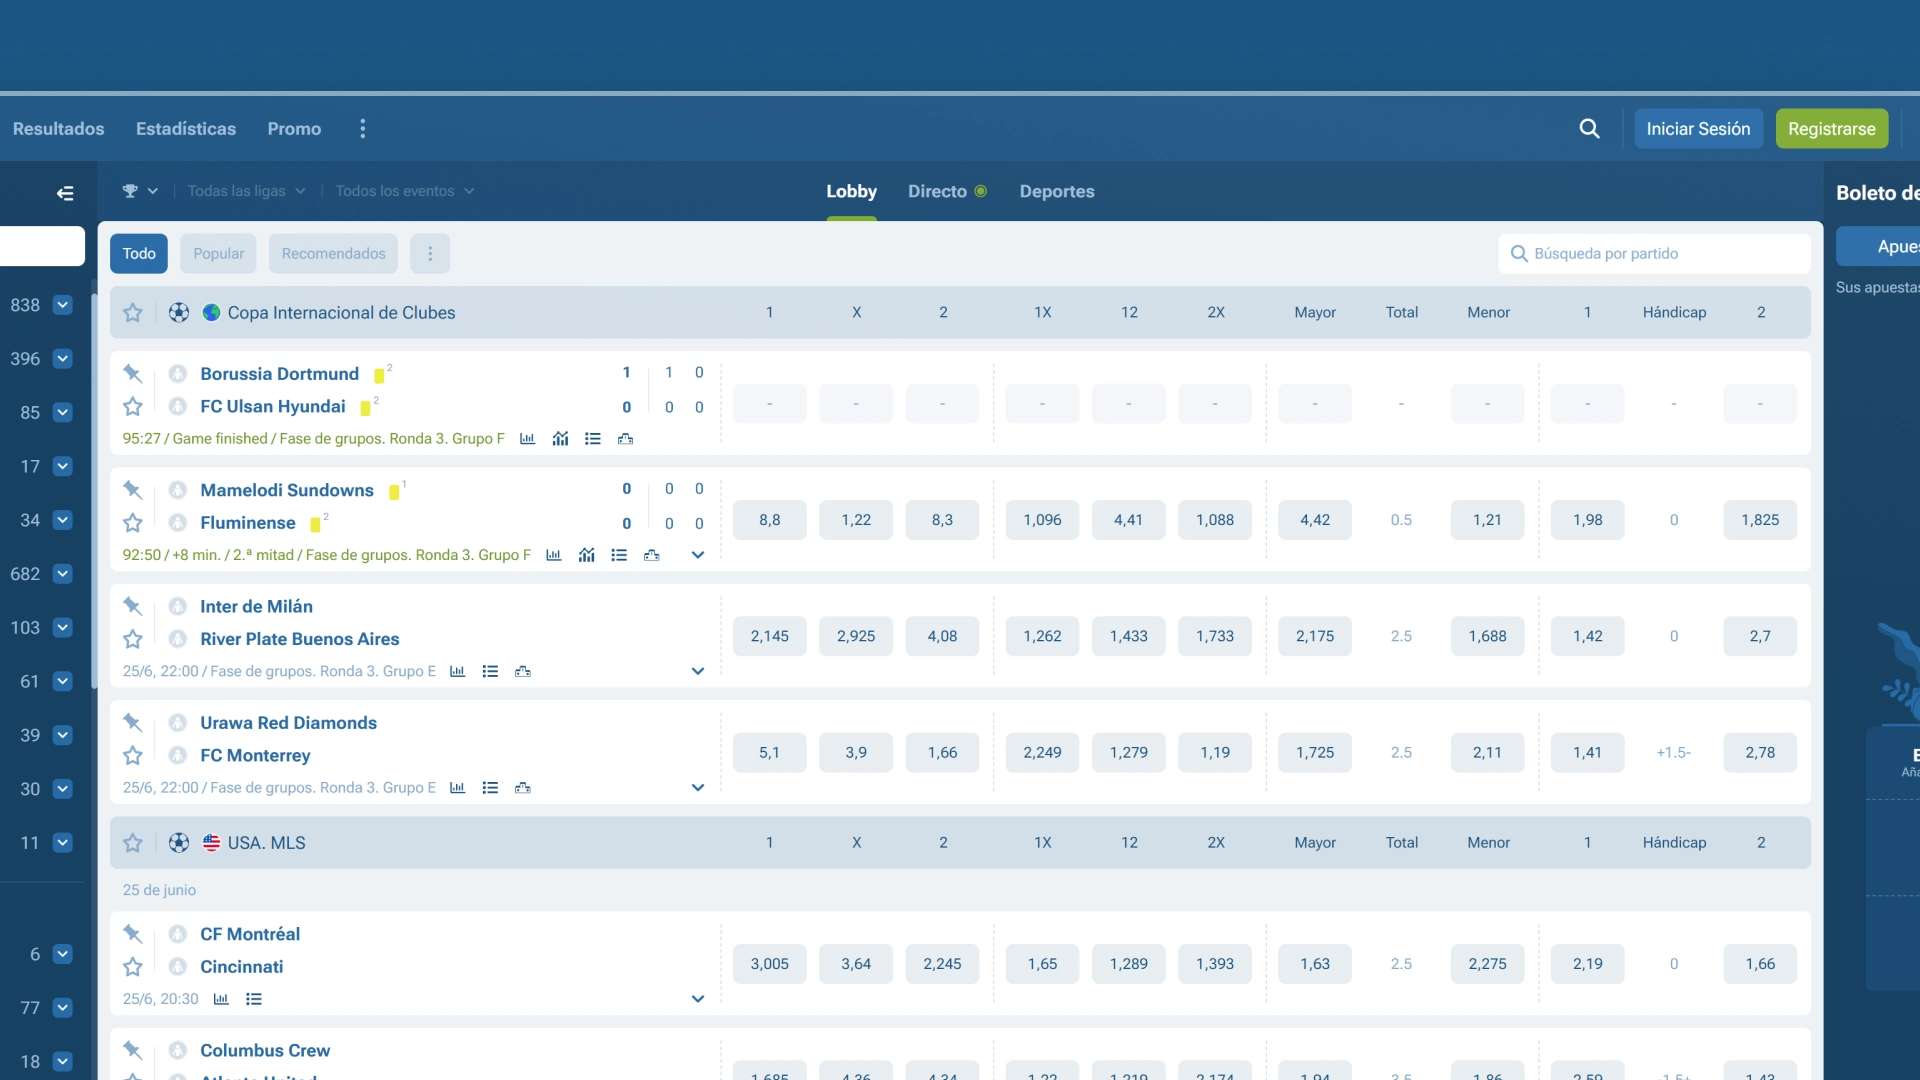Open the search magnifier in the top bar
The image size is (1920, 1080).
click(1589, 129)
